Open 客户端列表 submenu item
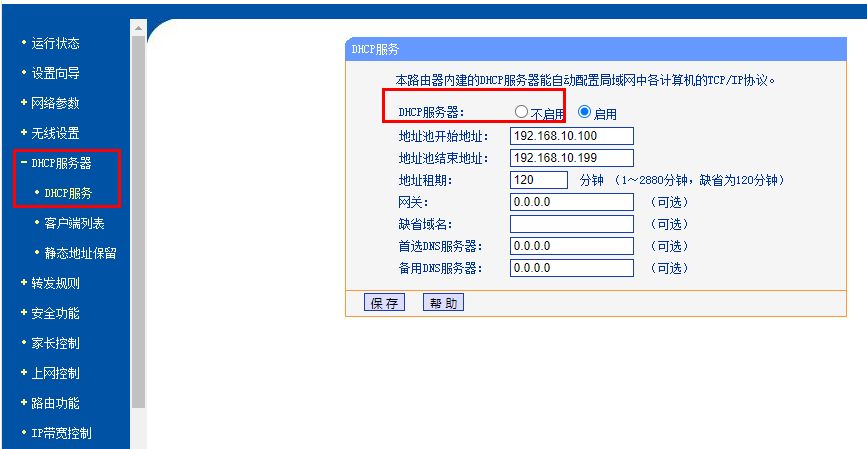Screen dimensions: 867x449 (74, 223)
